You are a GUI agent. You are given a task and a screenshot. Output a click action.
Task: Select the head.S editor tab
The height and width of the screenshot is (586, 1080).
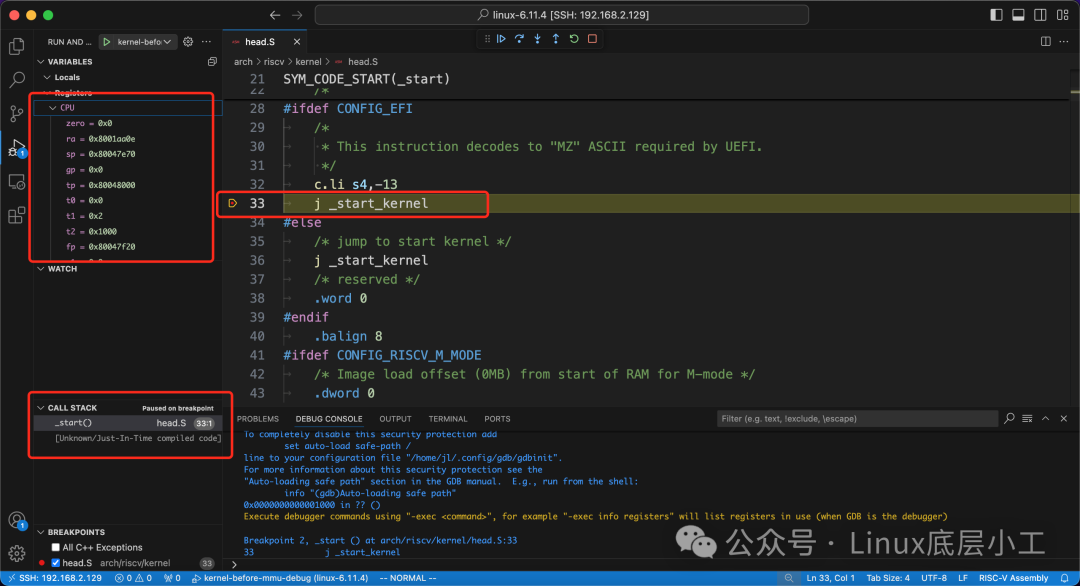(260, 42)
